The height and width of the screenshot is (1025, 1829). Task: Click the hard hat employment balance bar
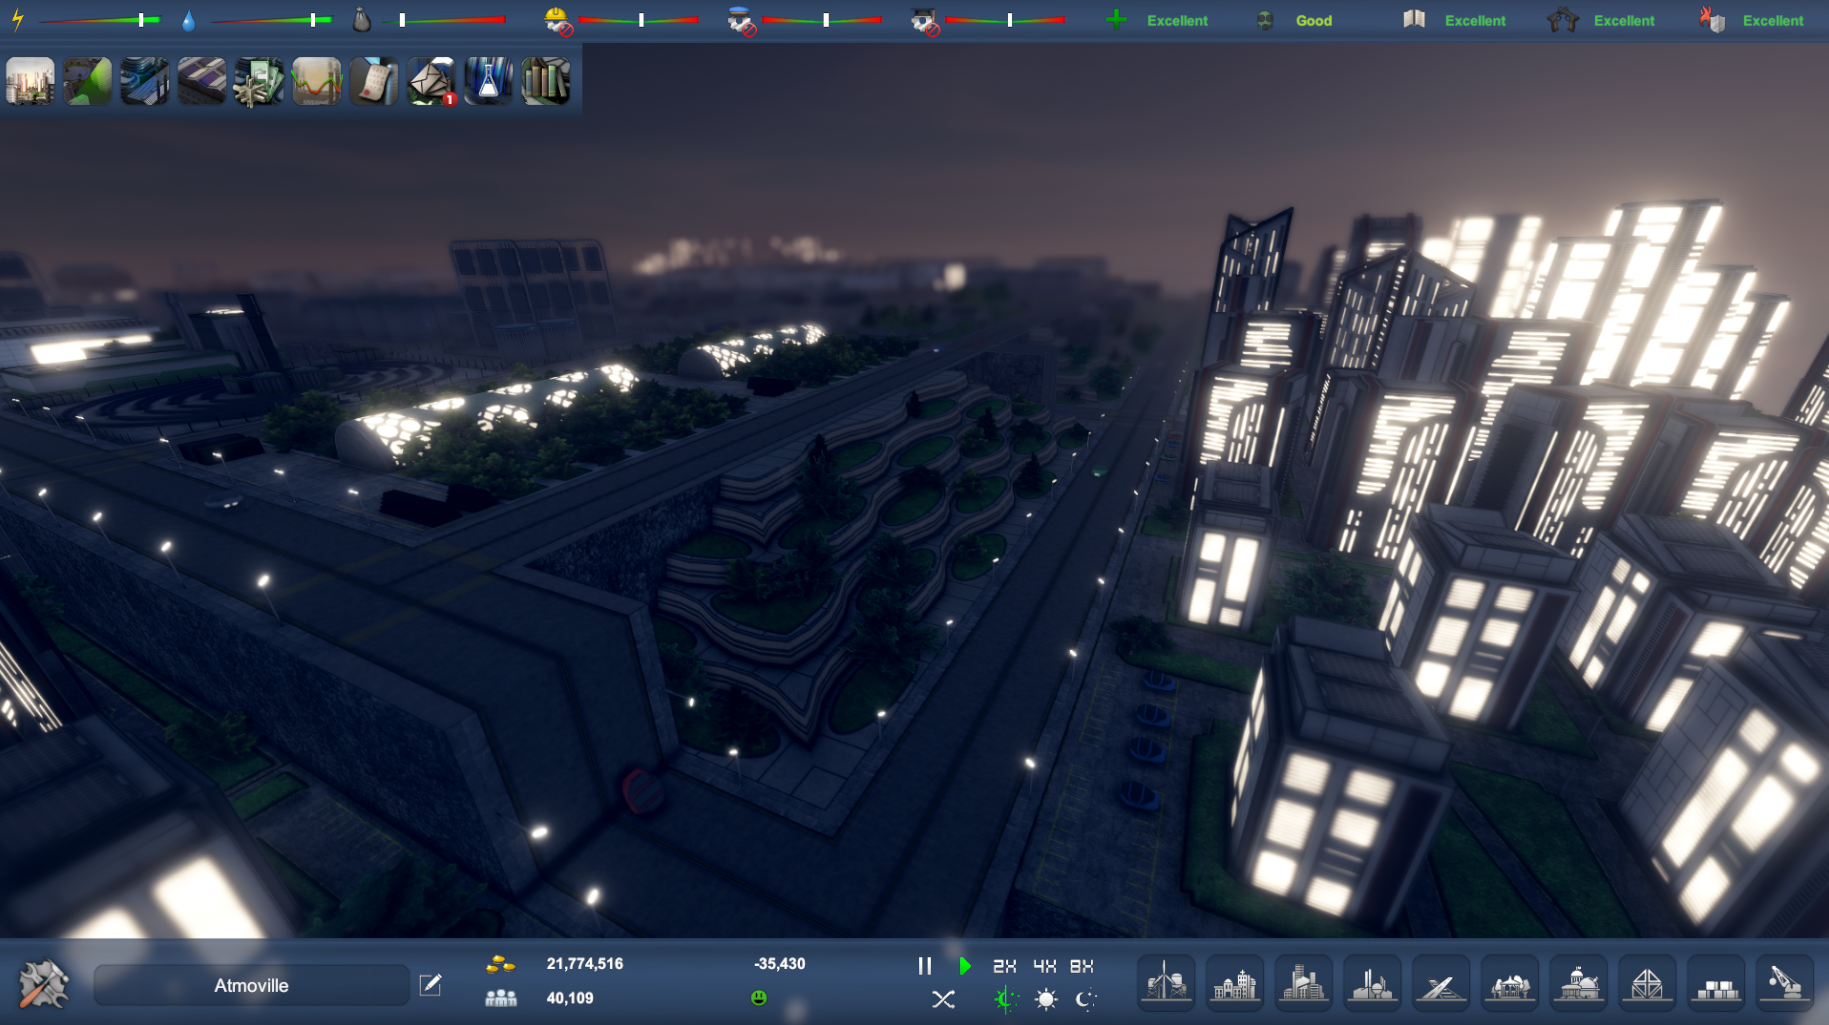[x=638, y=20]
